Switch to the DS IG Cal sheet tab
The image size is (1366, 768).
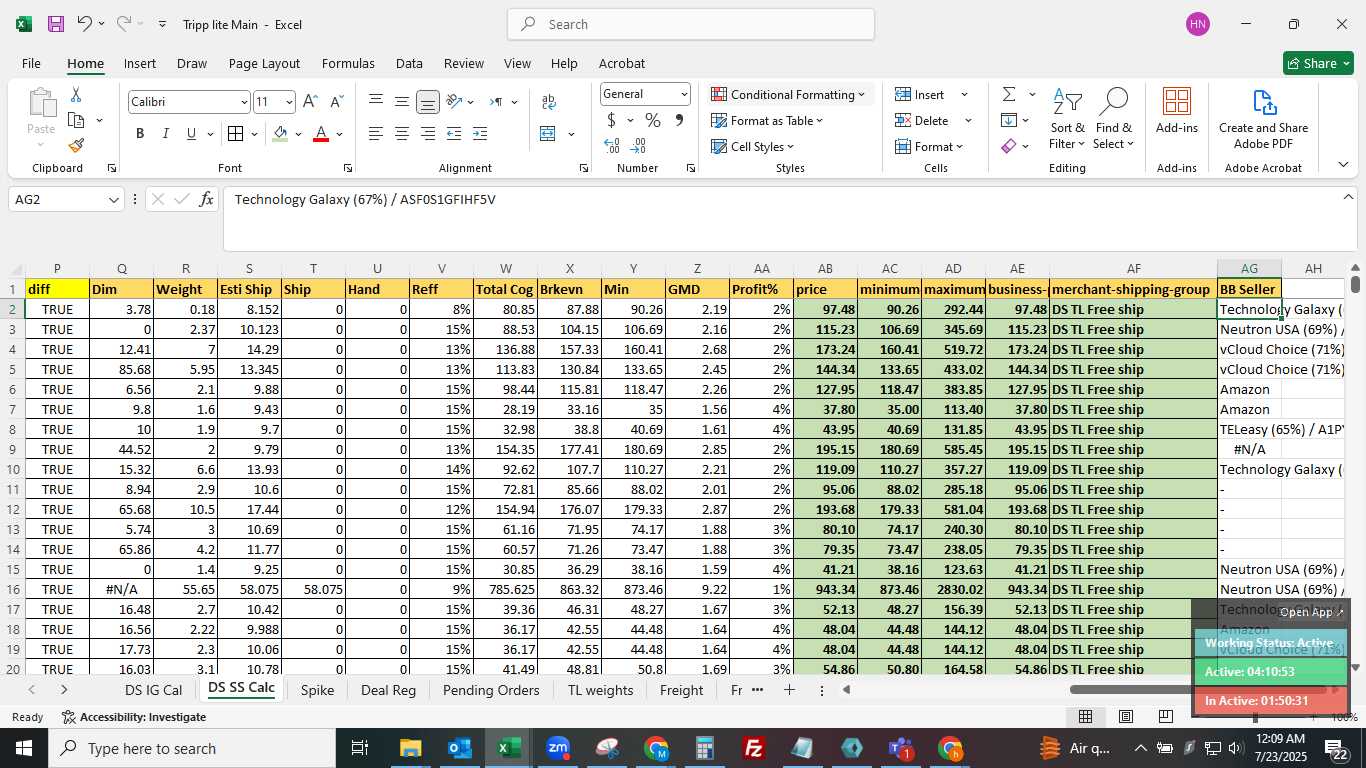(154, 690)
